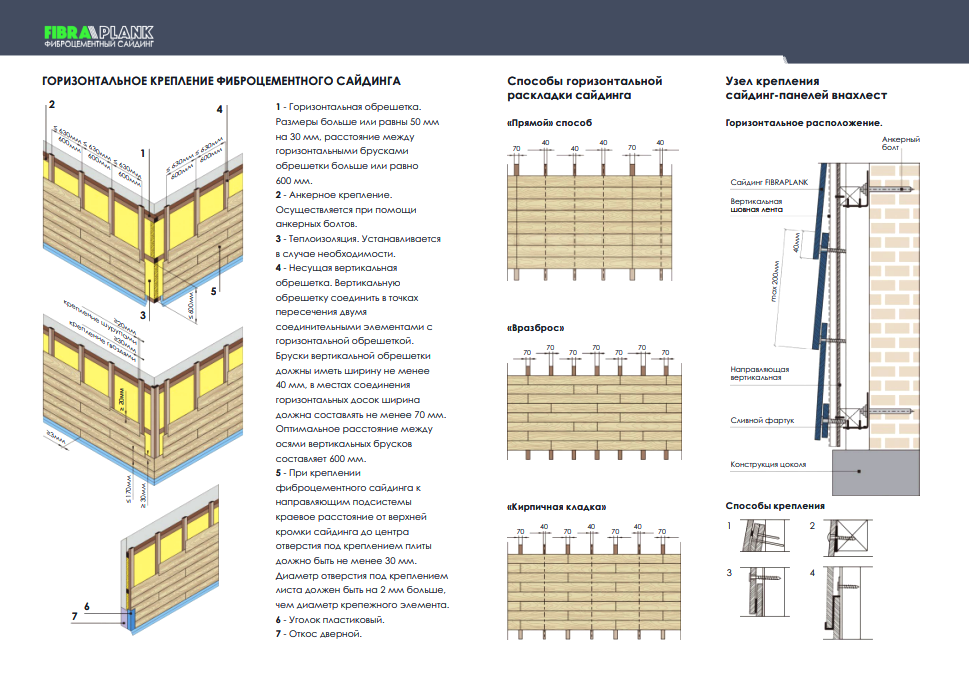Screen dimensions: 969x680
Task: Click '4 - Несущая вертикальная' legend line
Action: click(x=336, y=268)
